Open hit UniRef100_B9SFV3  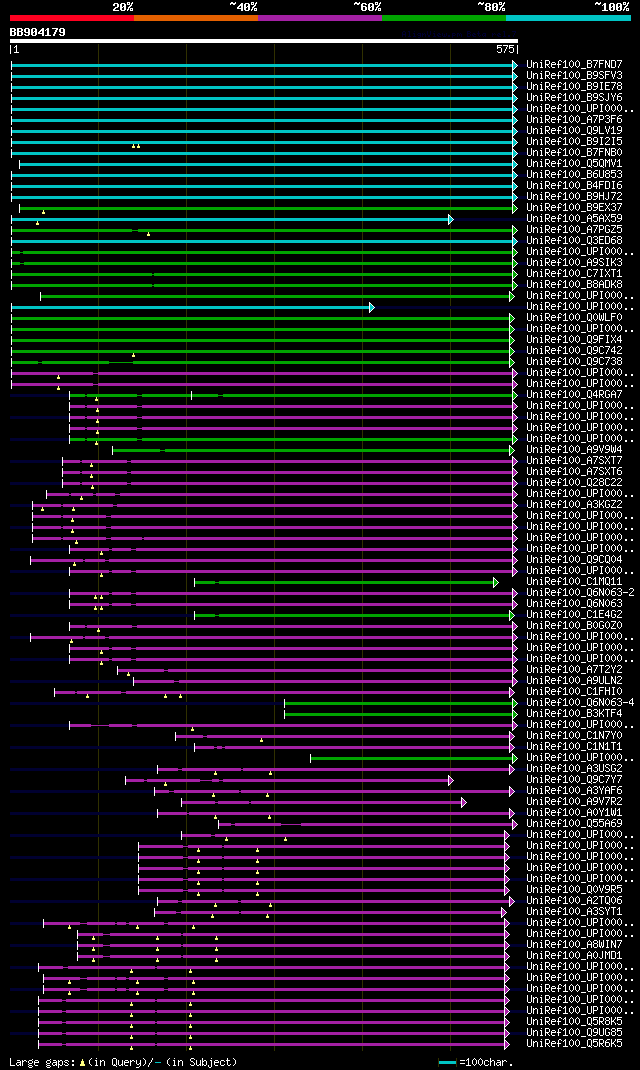(574, 75)
